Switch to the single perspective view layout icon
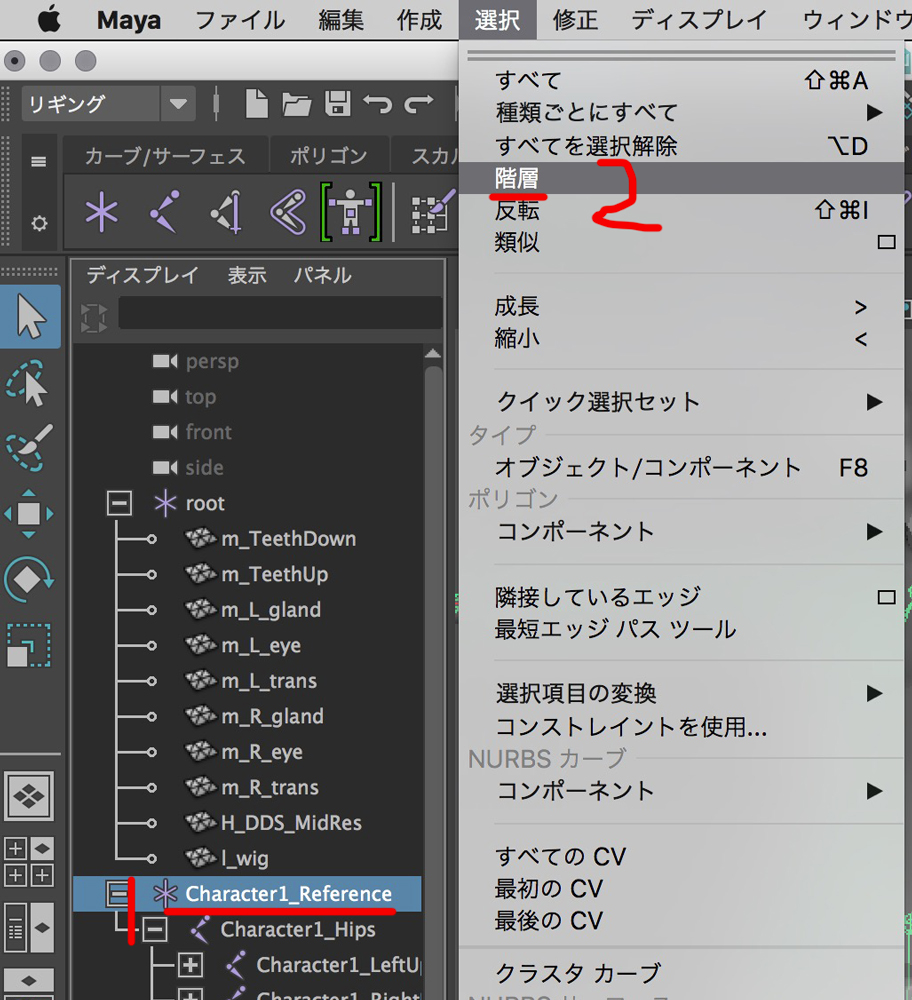This screenshot has width=912, height=1000. pyautogui.click(x=29, y=796)
